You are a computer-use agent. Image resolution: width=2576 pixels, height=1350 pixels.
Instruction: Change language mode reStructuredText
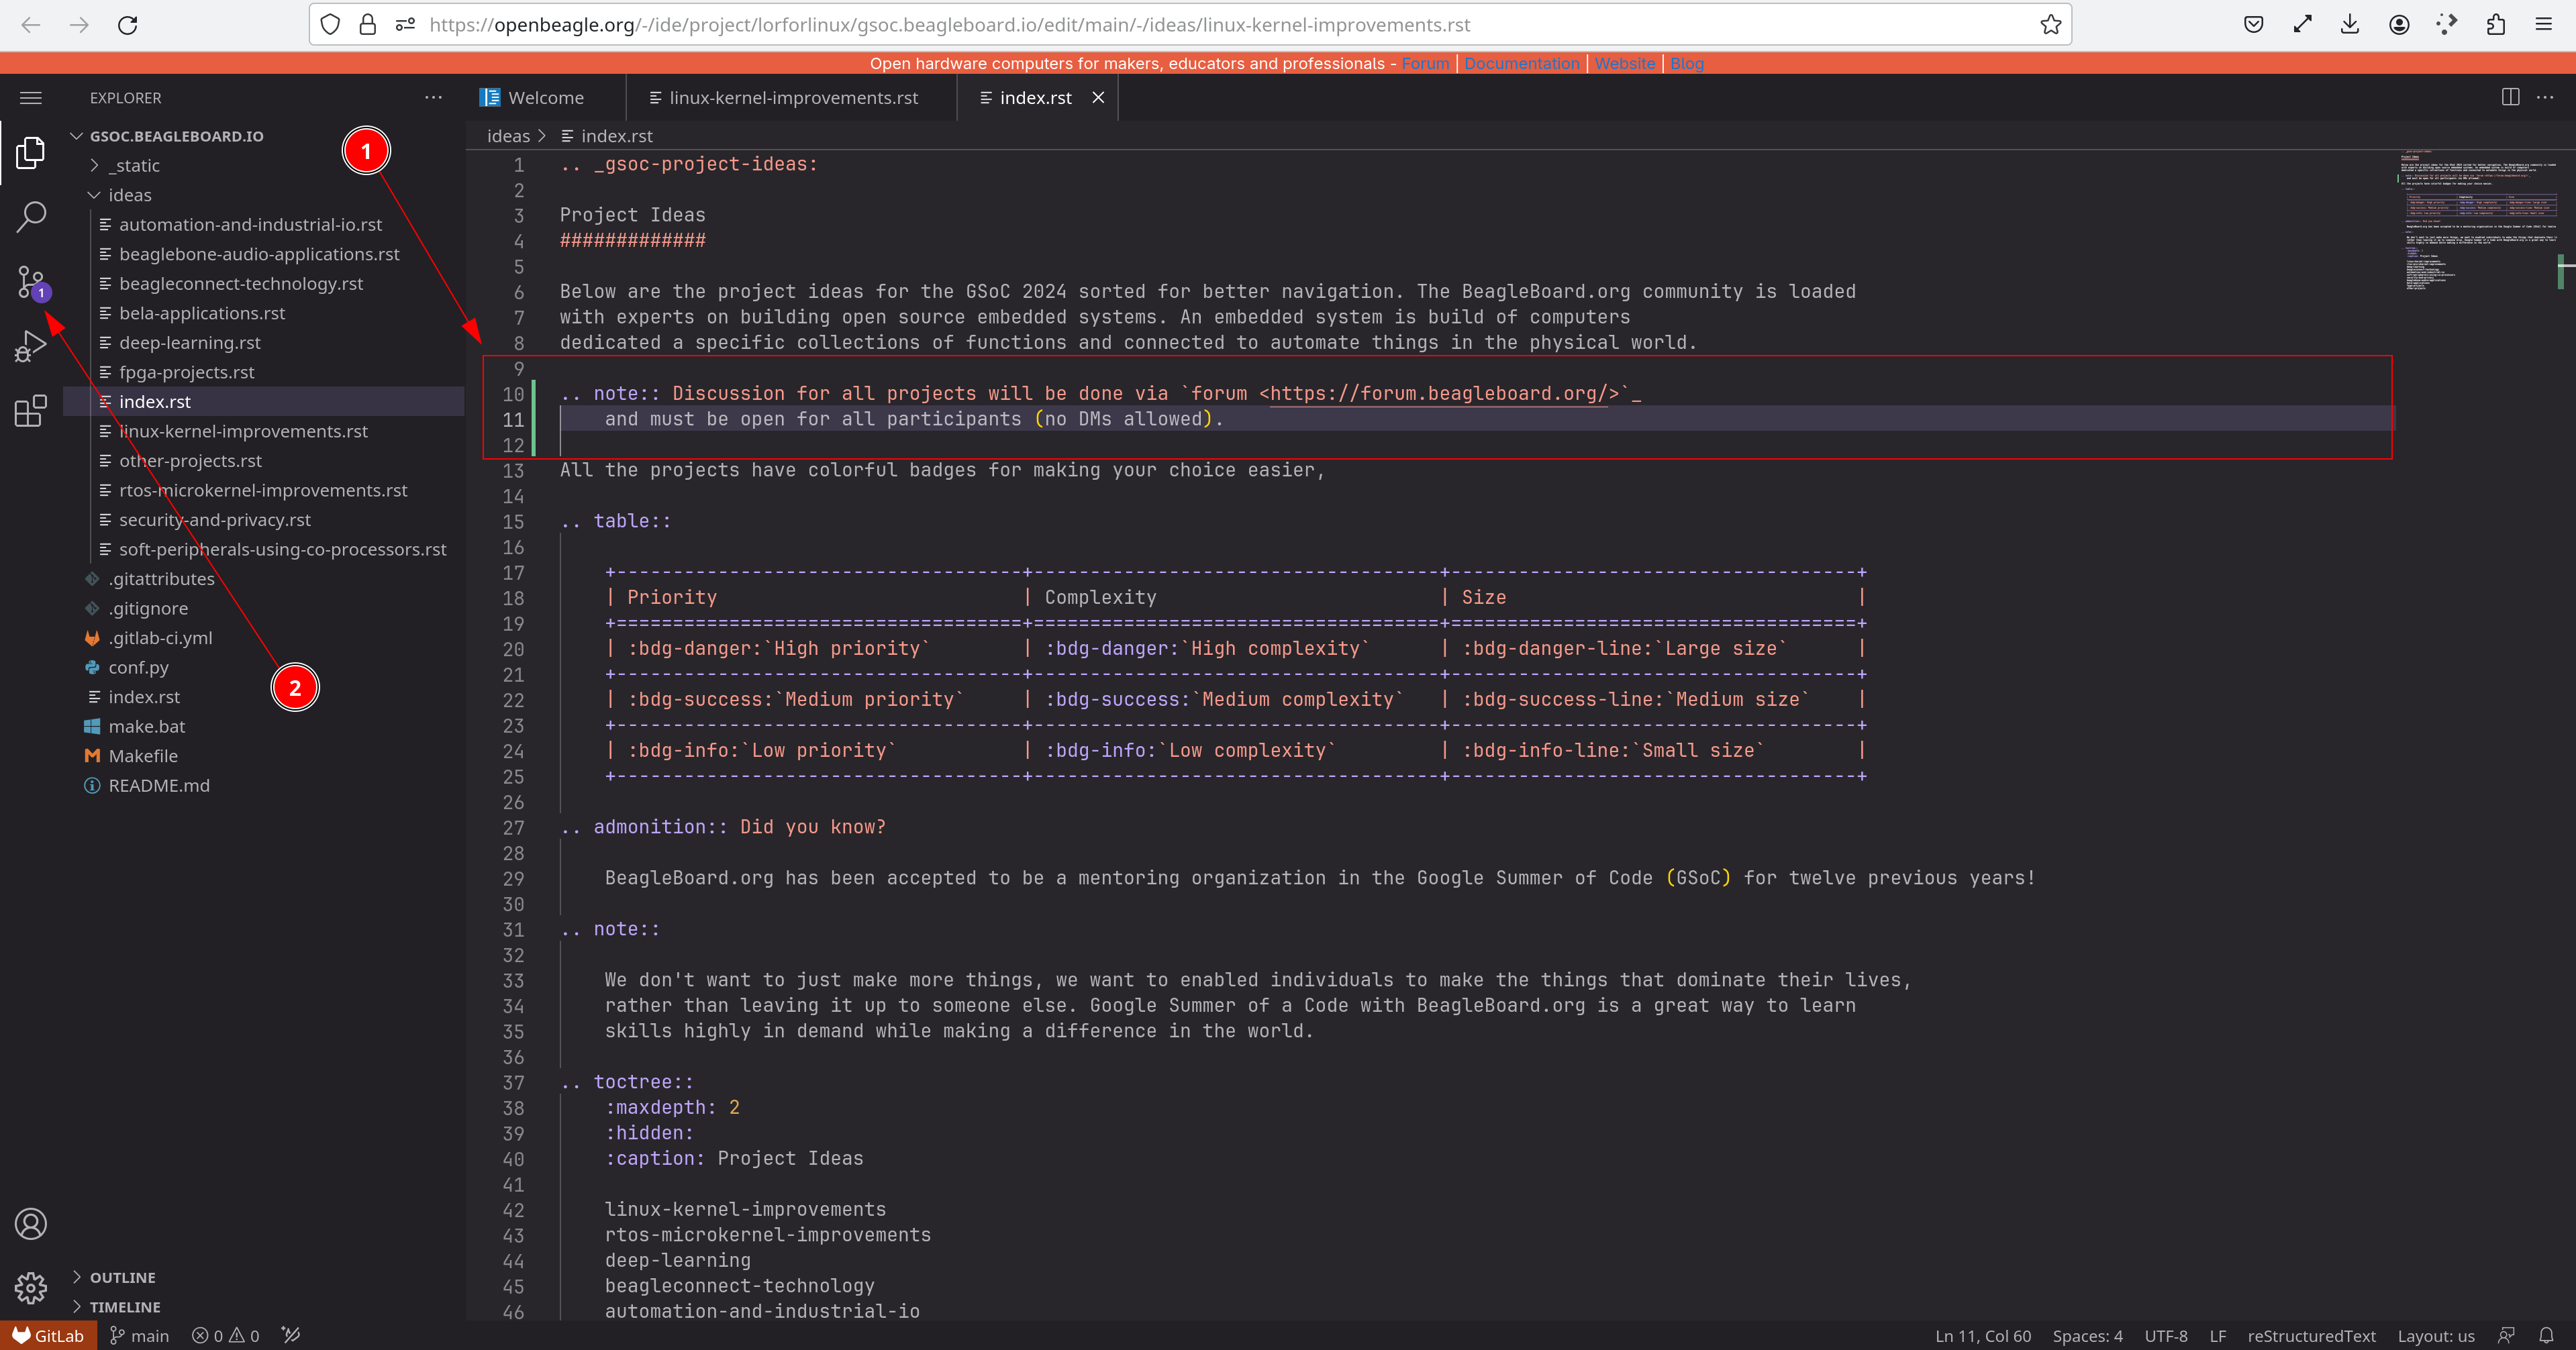(x=2311, y=1336)
